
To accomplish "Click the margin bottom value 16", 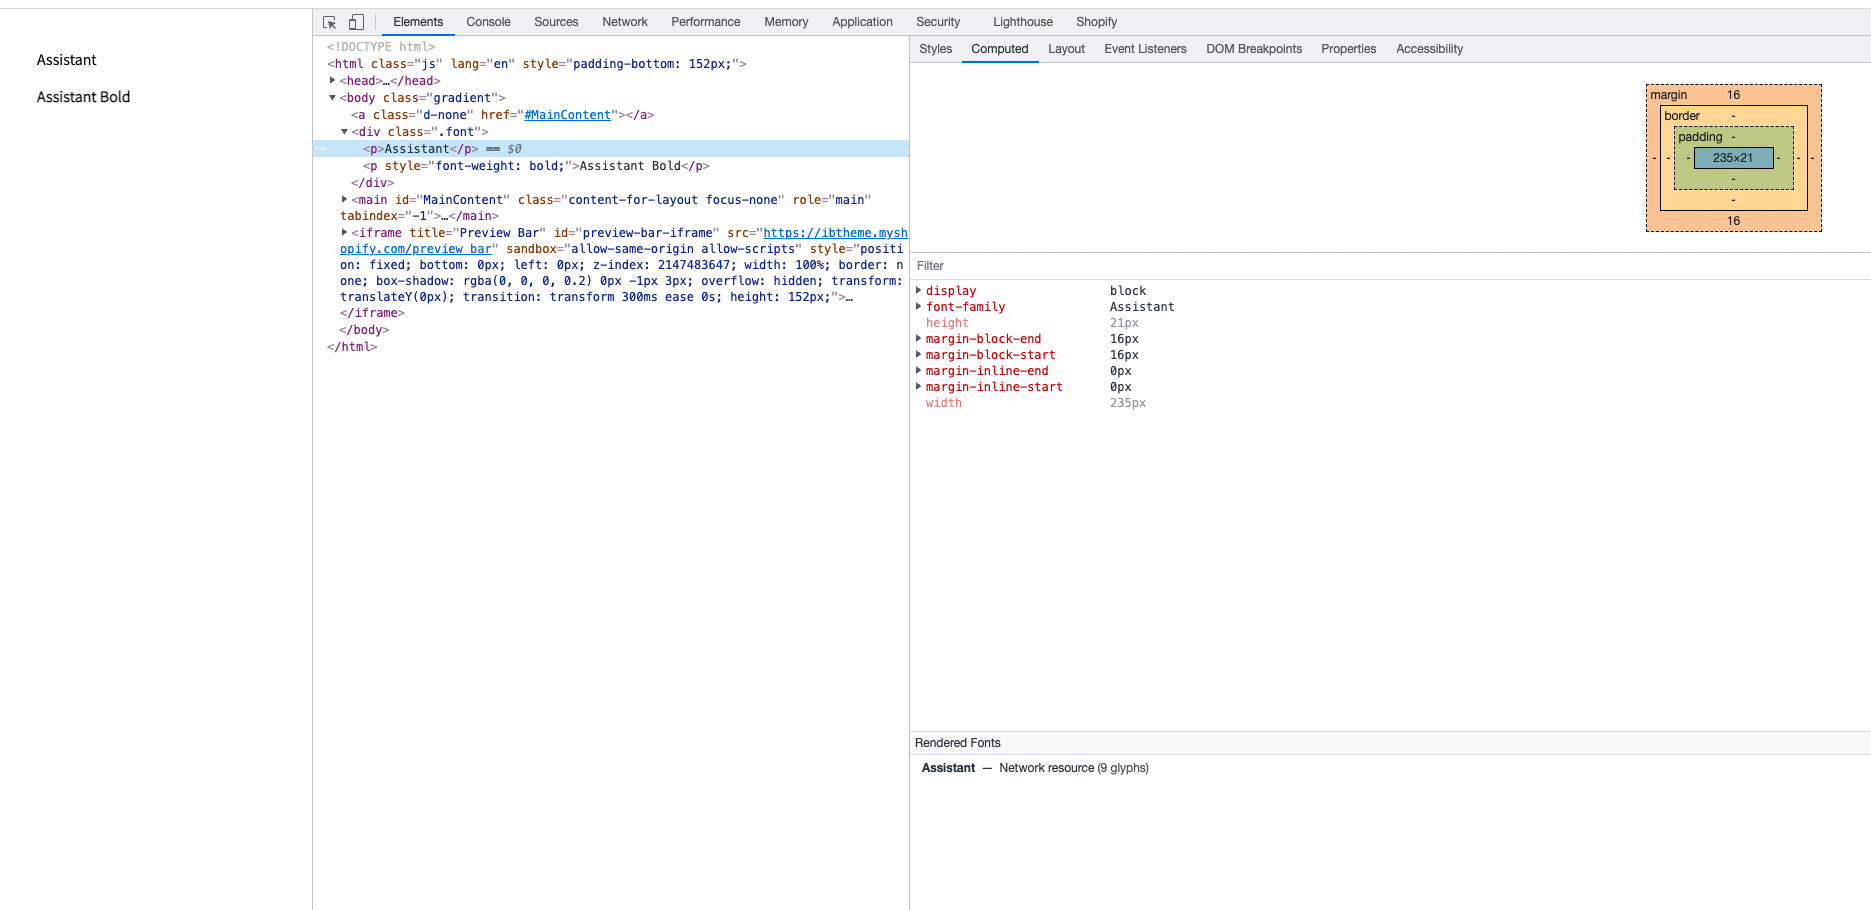I will (1733, 221).
